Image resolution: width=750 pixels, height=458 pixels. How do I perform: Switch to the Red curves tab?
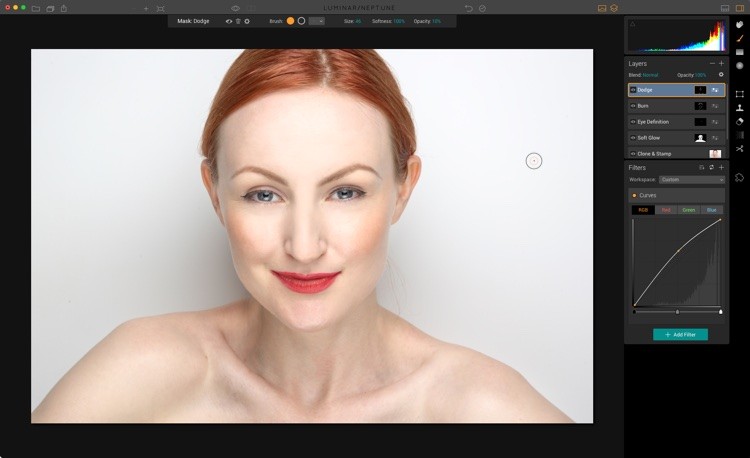pos(666,210)
